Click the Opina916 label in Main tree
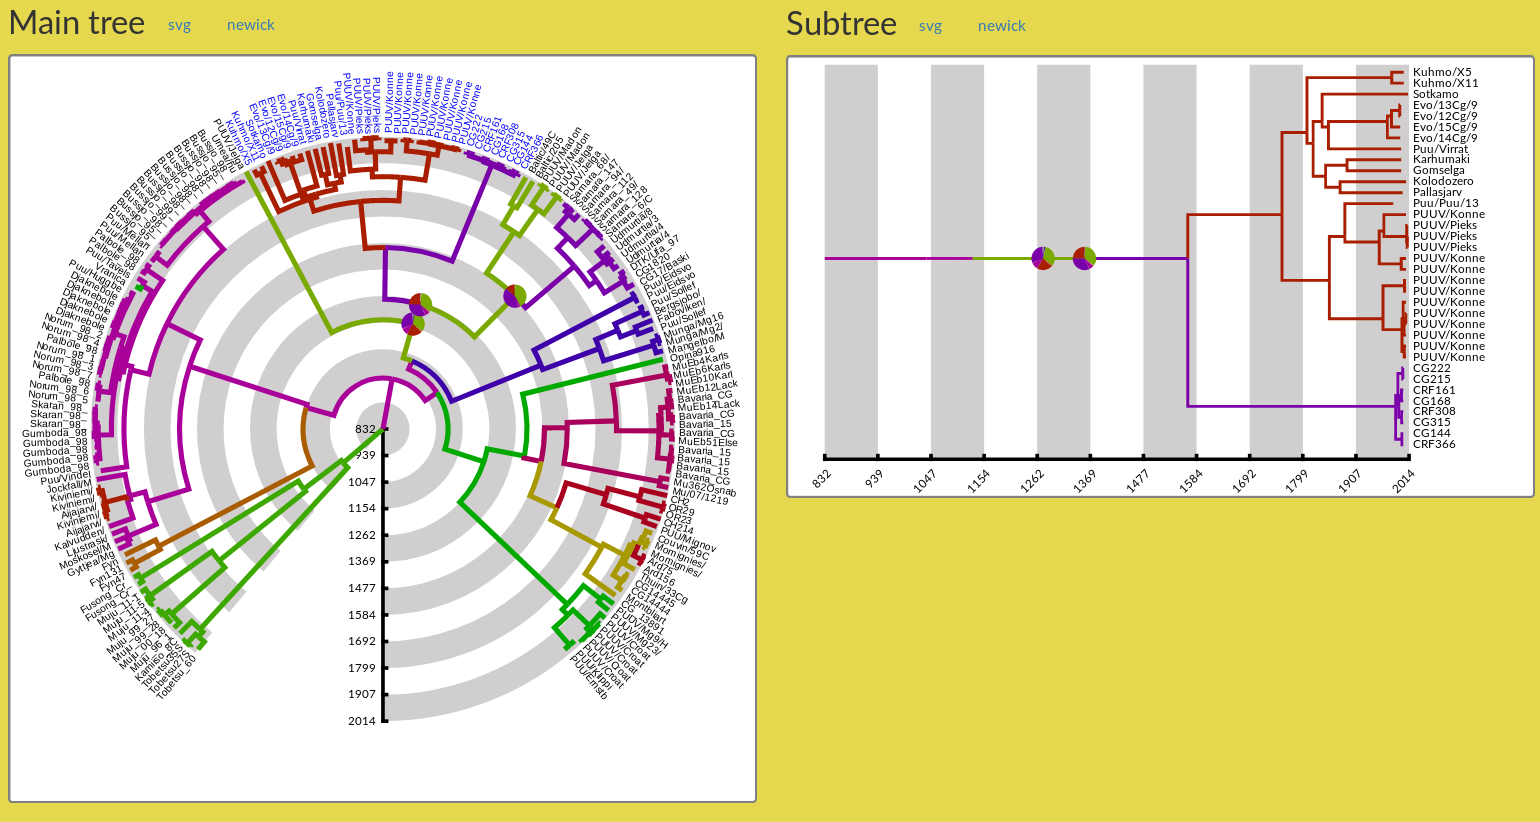 point(692,354)
